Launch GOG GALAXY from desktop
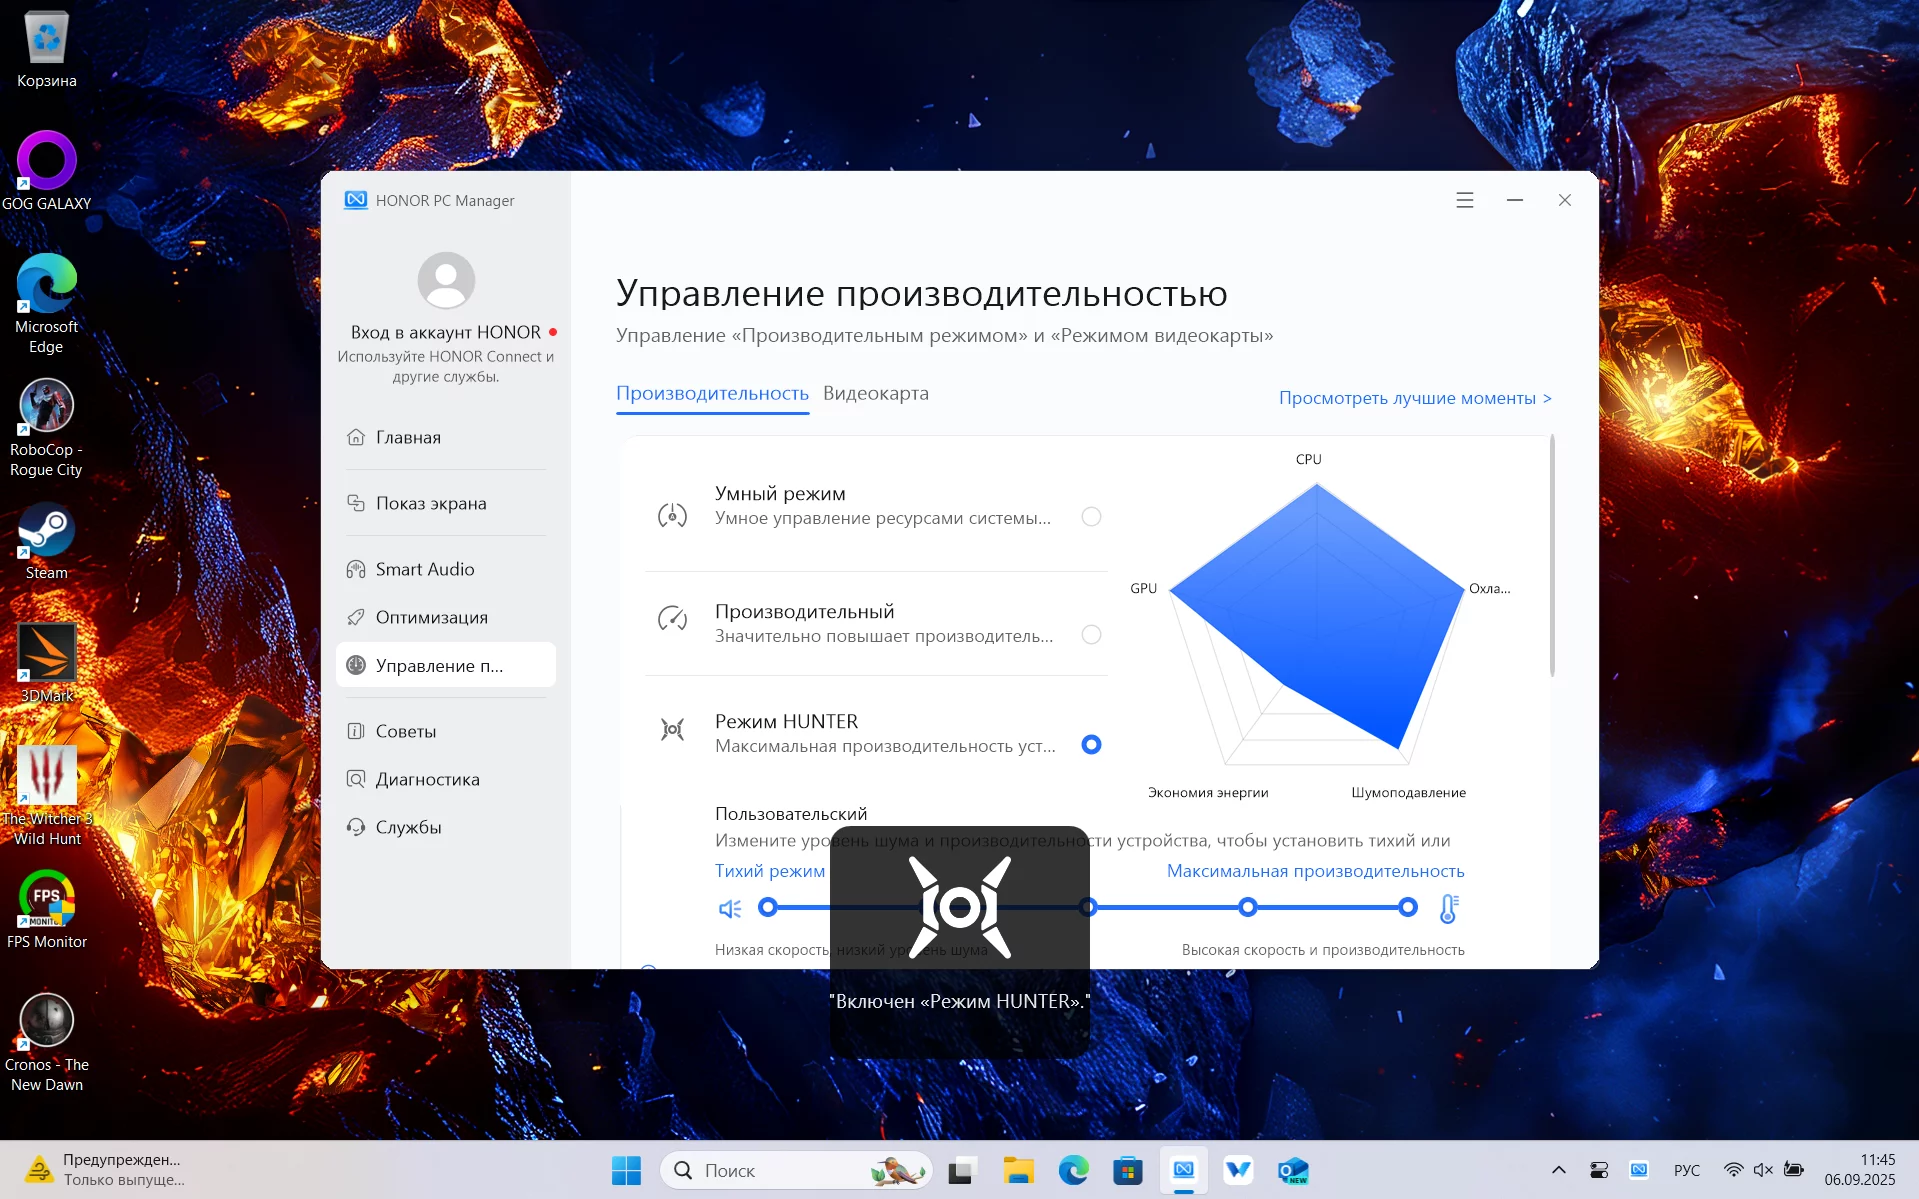Viewport: 1919px width, 1199px height. click(47, 171)
